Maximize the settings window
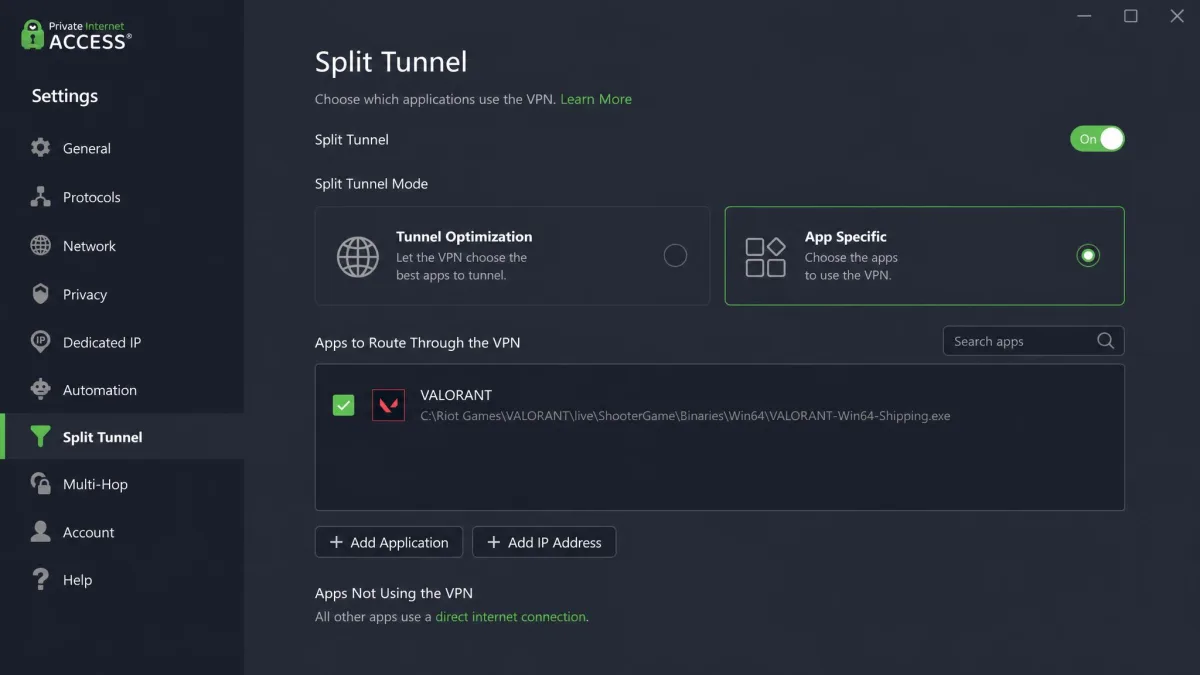1200x675 pixels. coord(1131,16)
